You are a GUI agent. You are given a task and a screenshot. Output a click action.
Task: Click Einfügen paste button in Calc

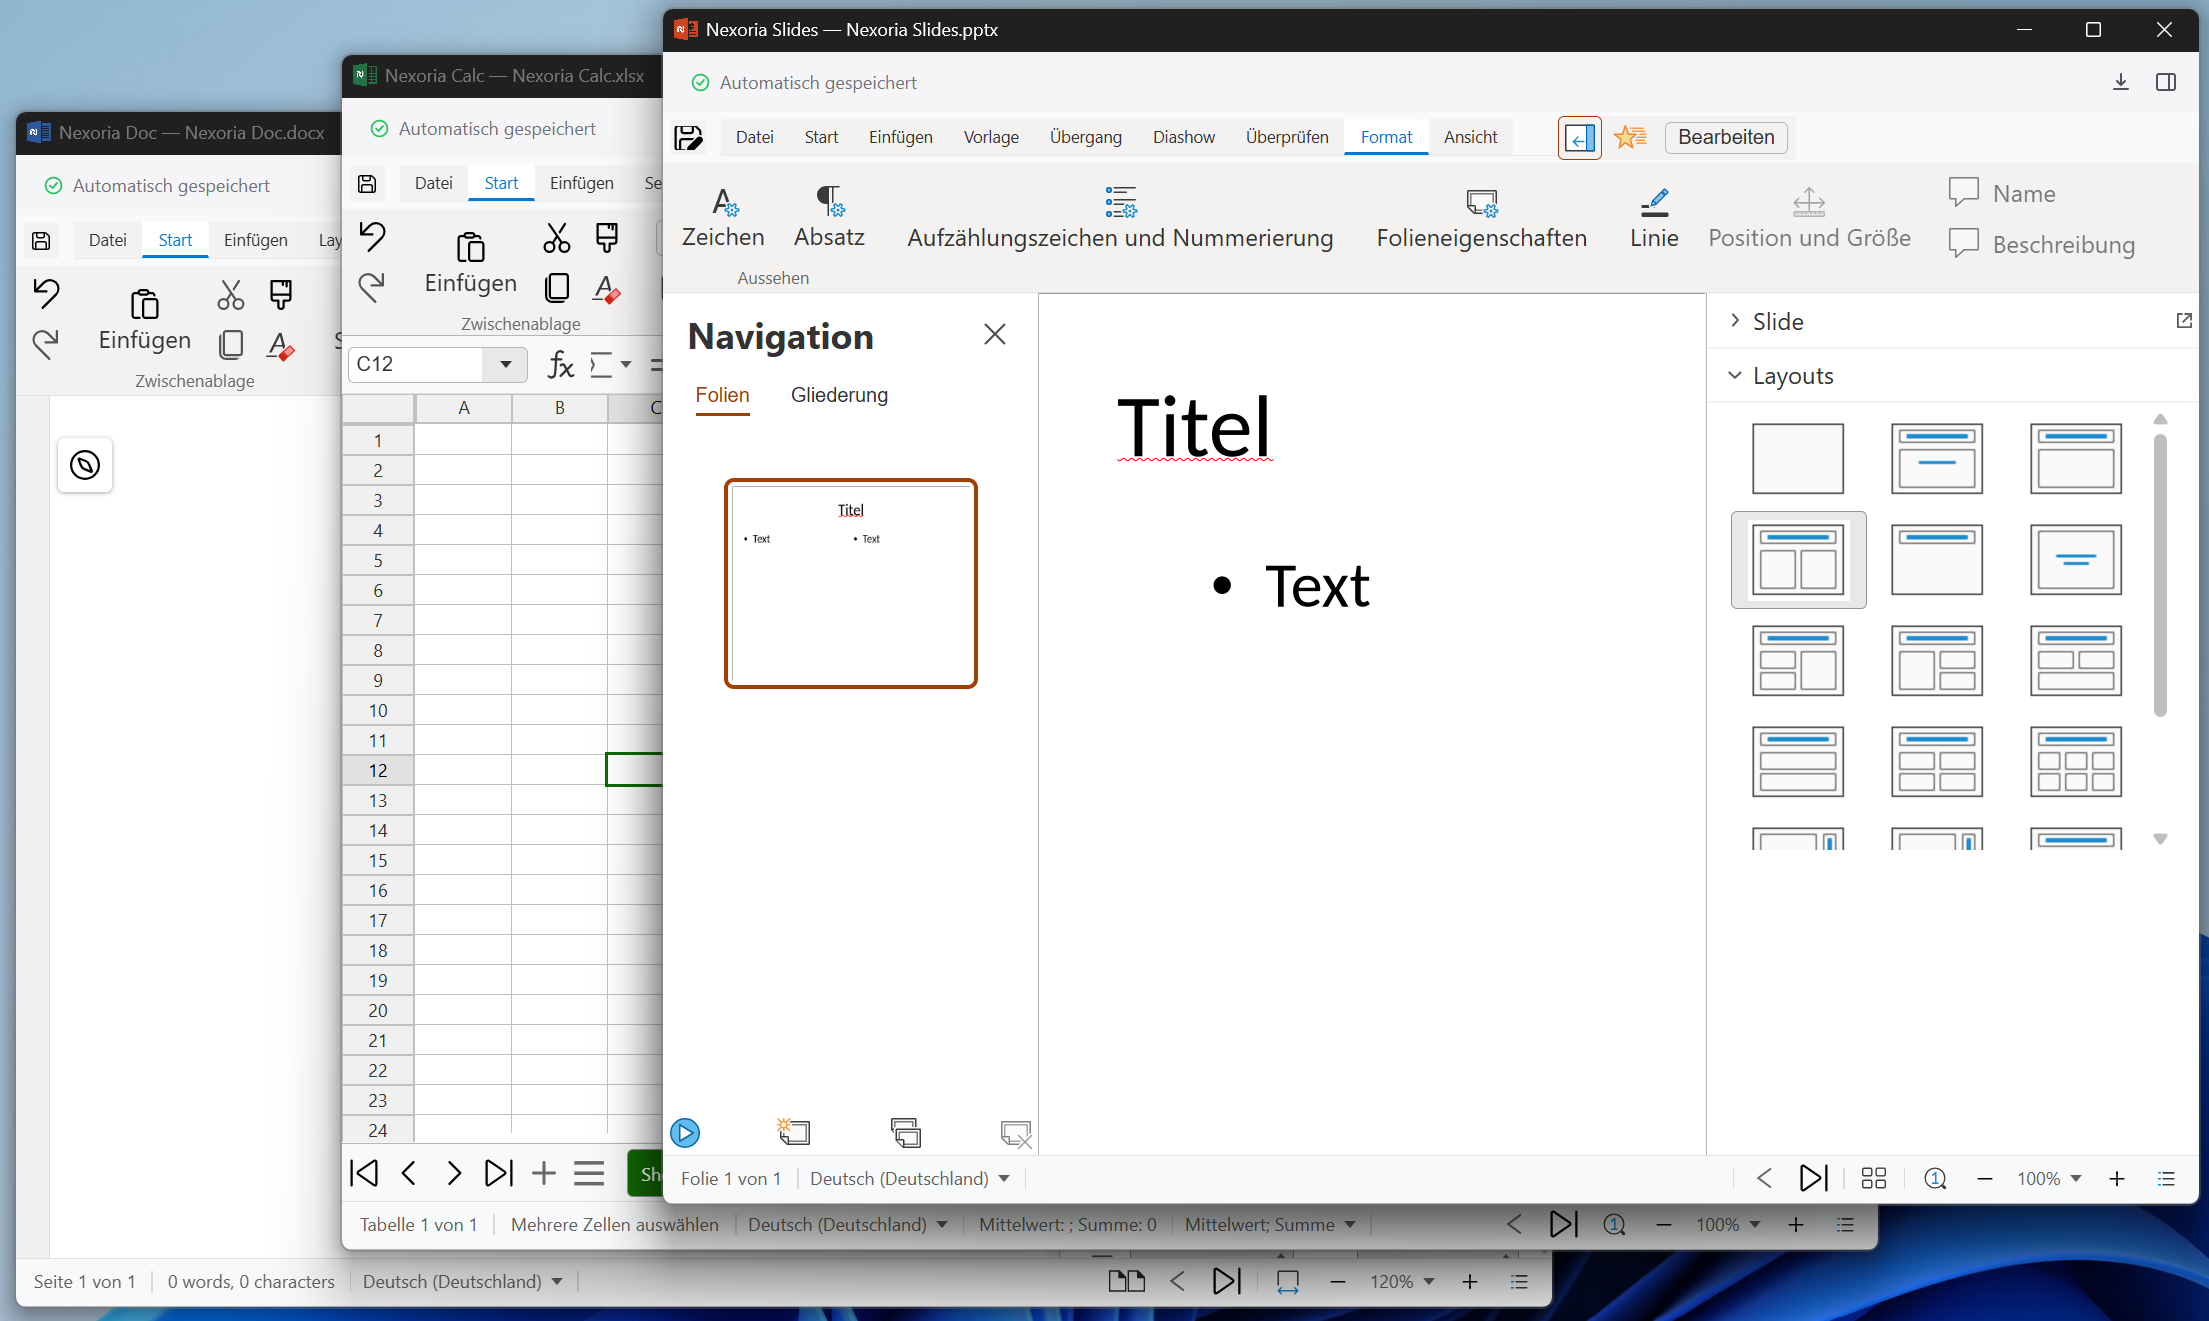(471, 262)
